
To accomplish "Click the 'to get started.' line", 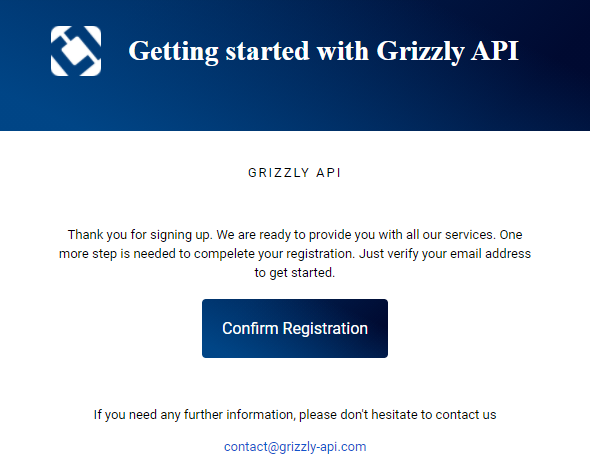I will tap(295, 272).
